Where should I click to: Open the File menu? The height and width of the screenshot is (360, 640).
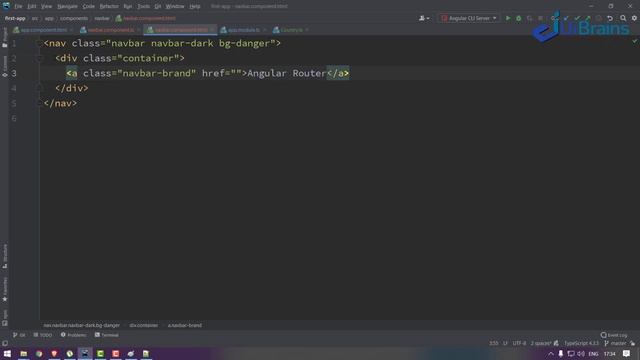click(18, 7)
